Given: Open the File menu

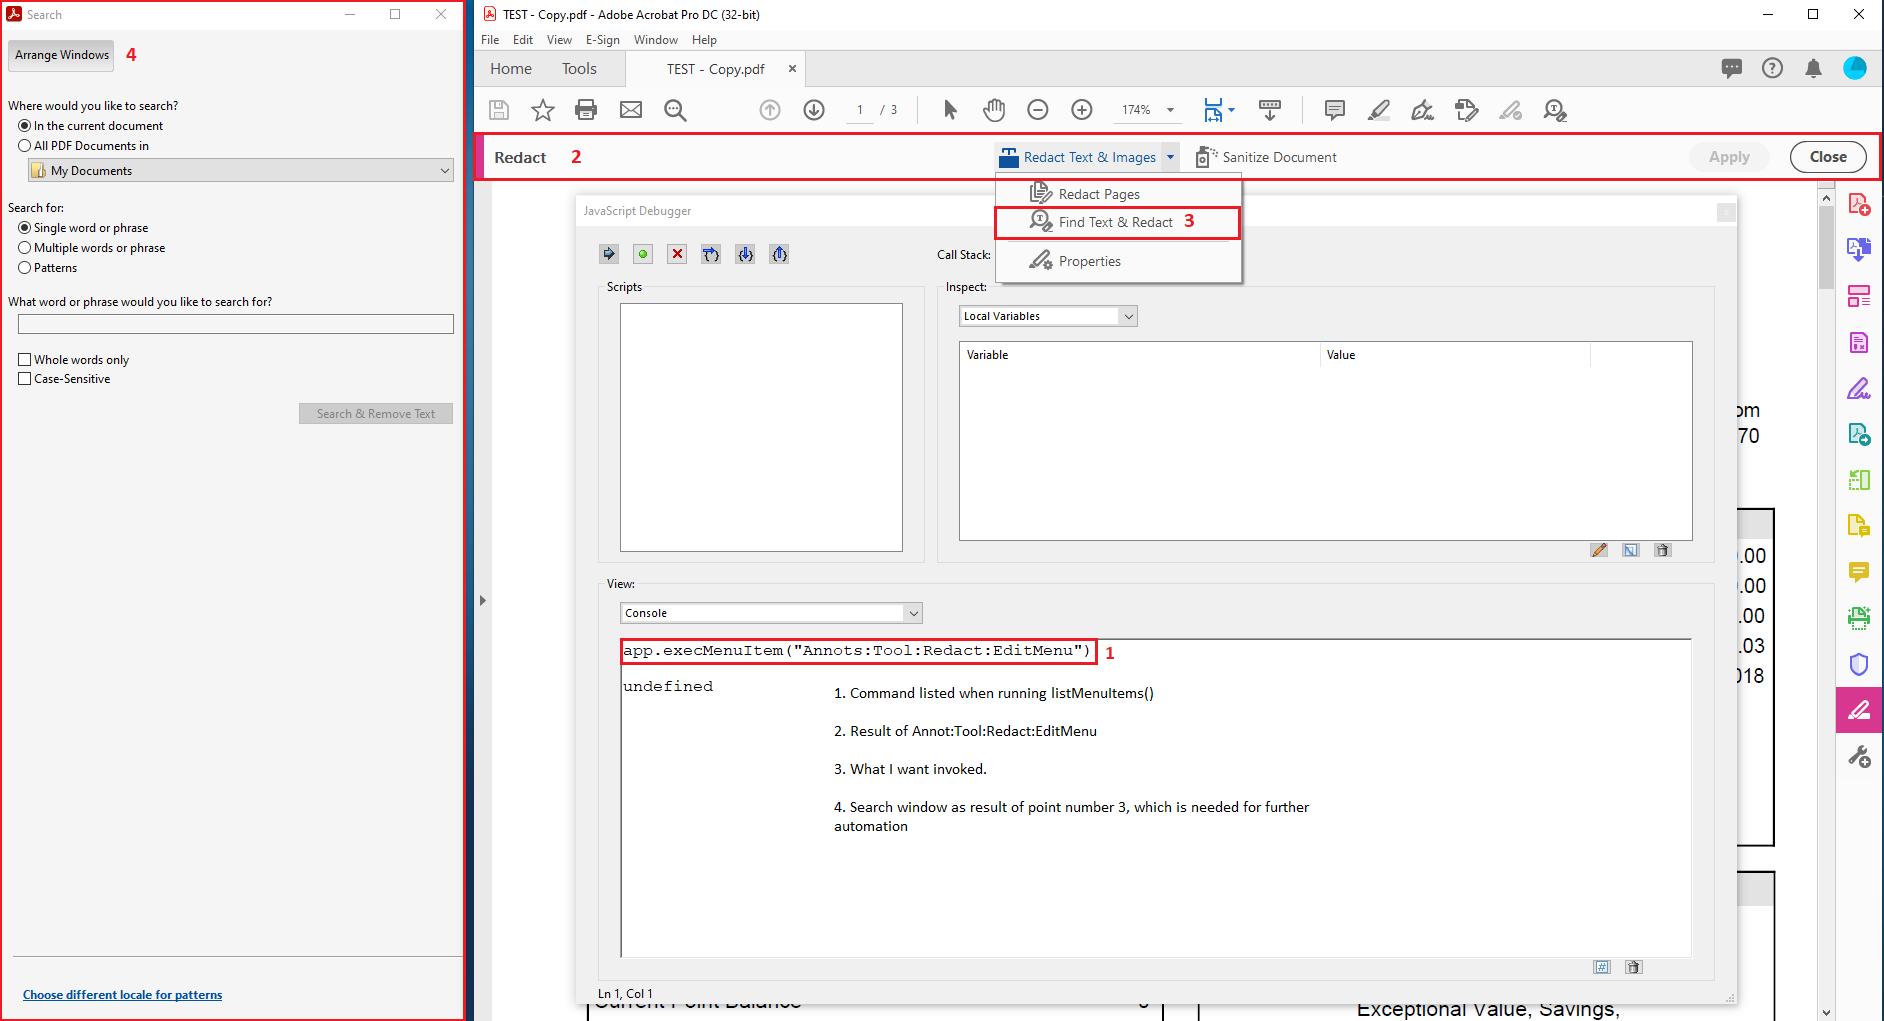Looking at the screenshot, I should 490,40.
